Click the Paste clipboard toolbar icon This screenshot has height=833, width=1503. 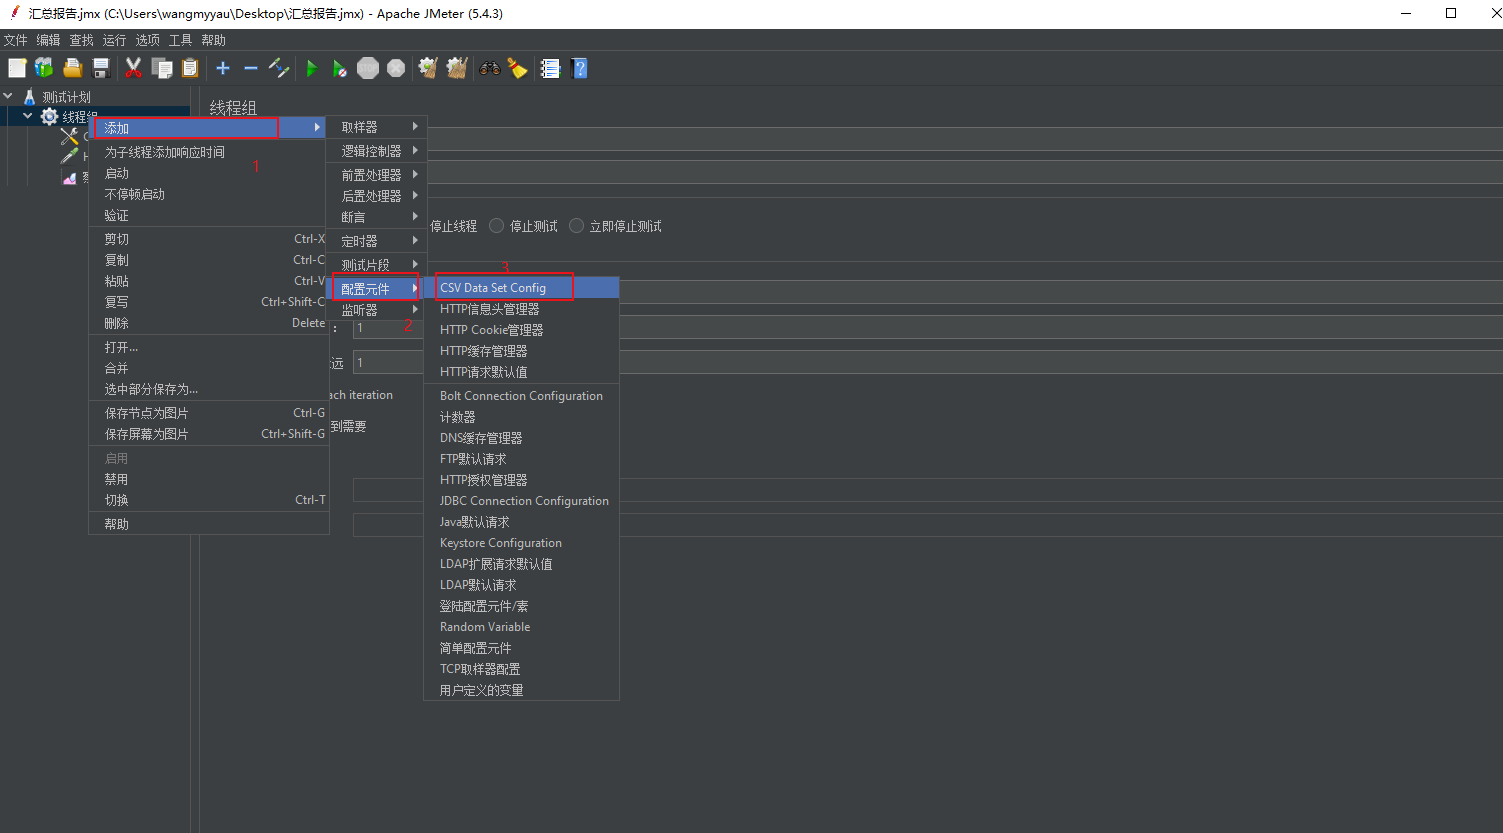[x=190, y=68]
